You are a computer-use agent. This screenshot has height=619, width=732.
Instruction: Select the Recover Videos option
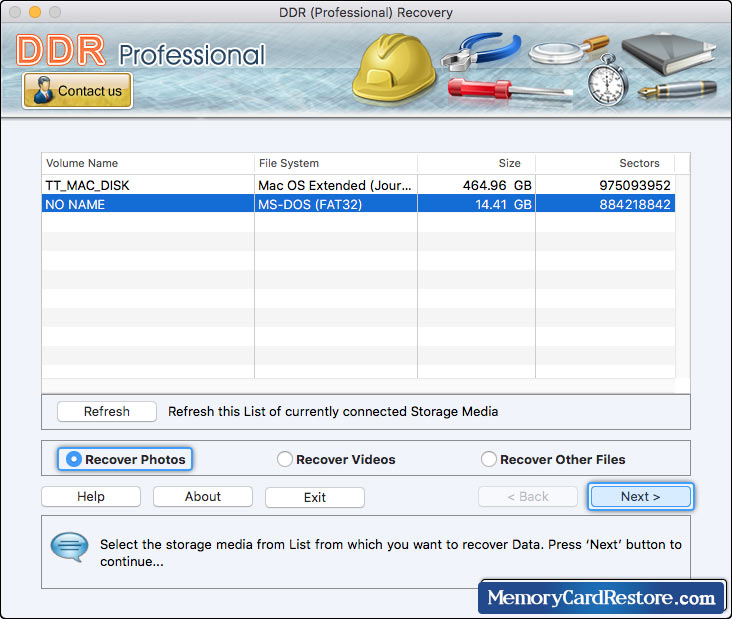(x=336, y=459)
